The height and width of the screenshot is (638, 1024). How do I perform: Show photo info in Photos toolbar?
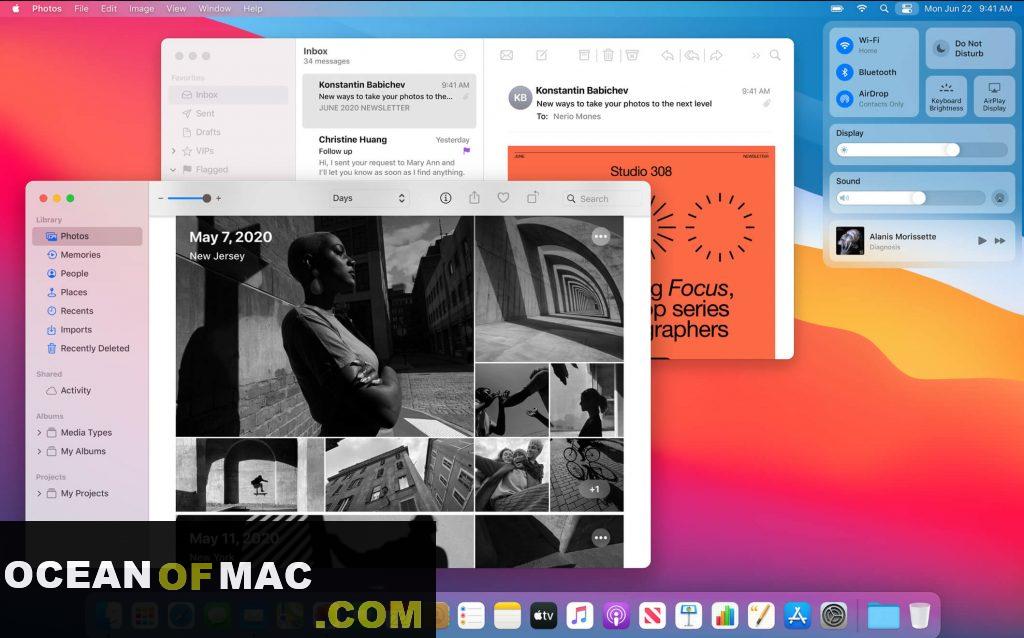point(445,198)
